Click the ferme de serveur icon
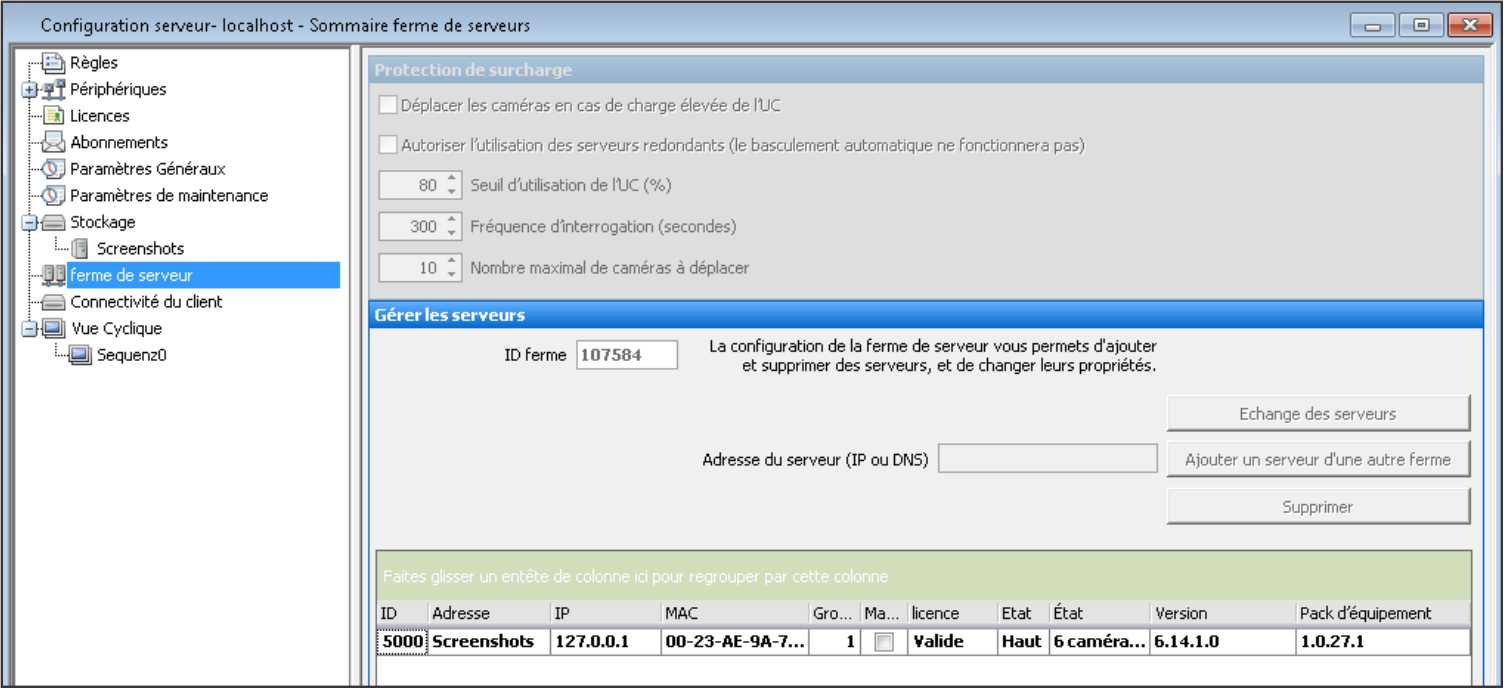Image resolution: width=1504 pixels, height=688 pixels. pyautogui.click(x=54, y=275)
